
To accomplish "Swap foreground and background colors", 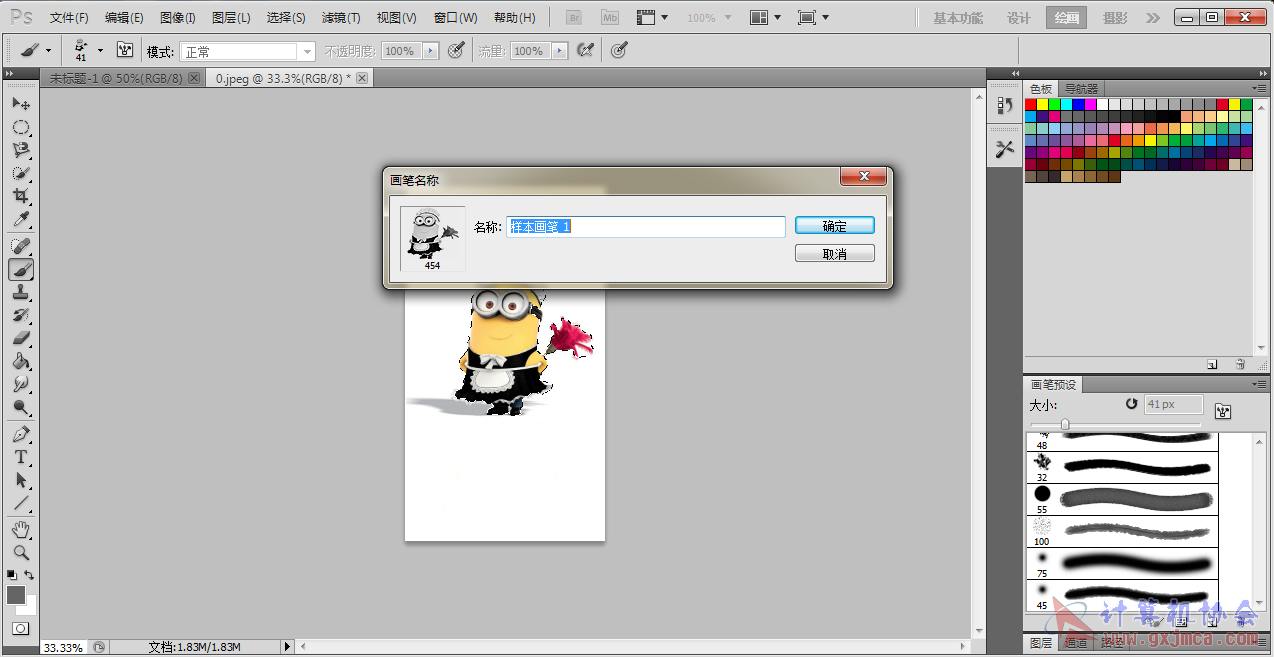I will click(x=29, y=575).
